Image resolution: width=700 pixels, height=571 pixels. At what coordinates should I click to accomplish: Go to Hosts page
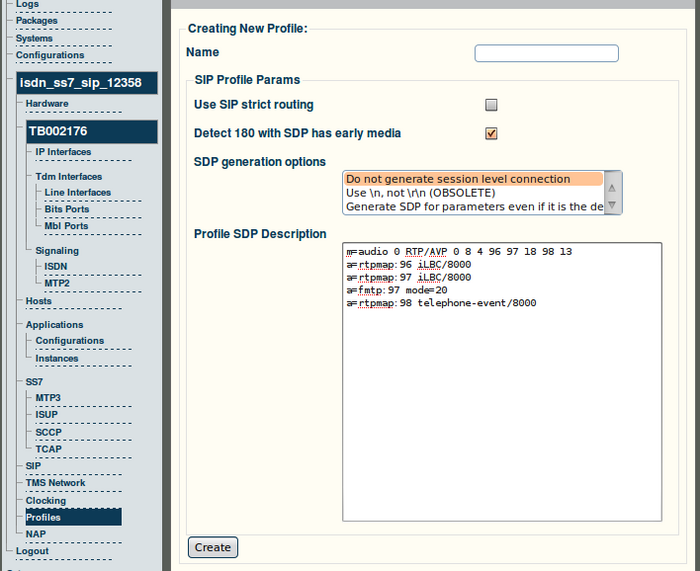click(38, 301)
